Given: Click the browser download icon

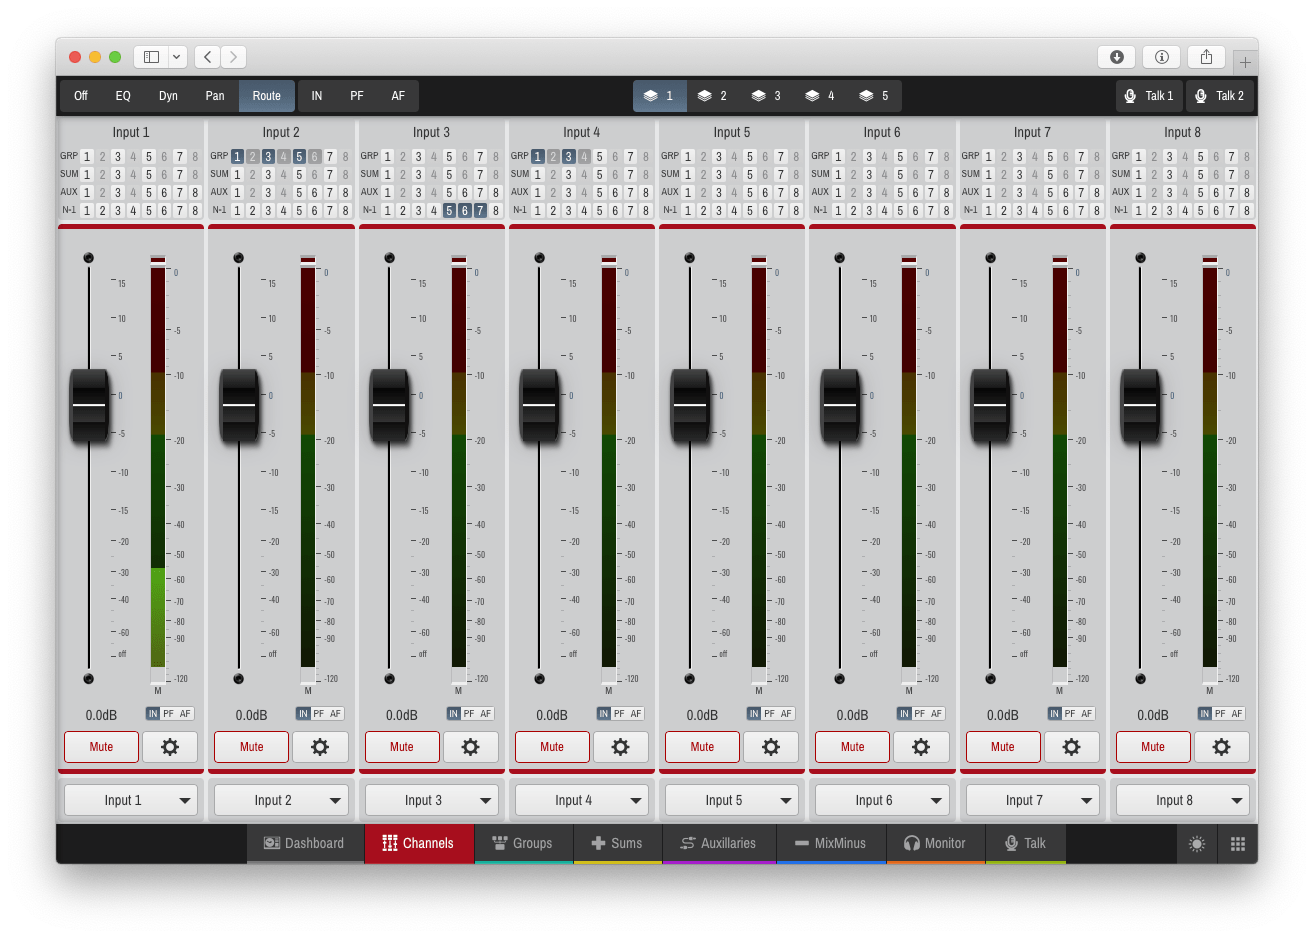Looking at the screenshot, I should click(x=1117, y=57).
